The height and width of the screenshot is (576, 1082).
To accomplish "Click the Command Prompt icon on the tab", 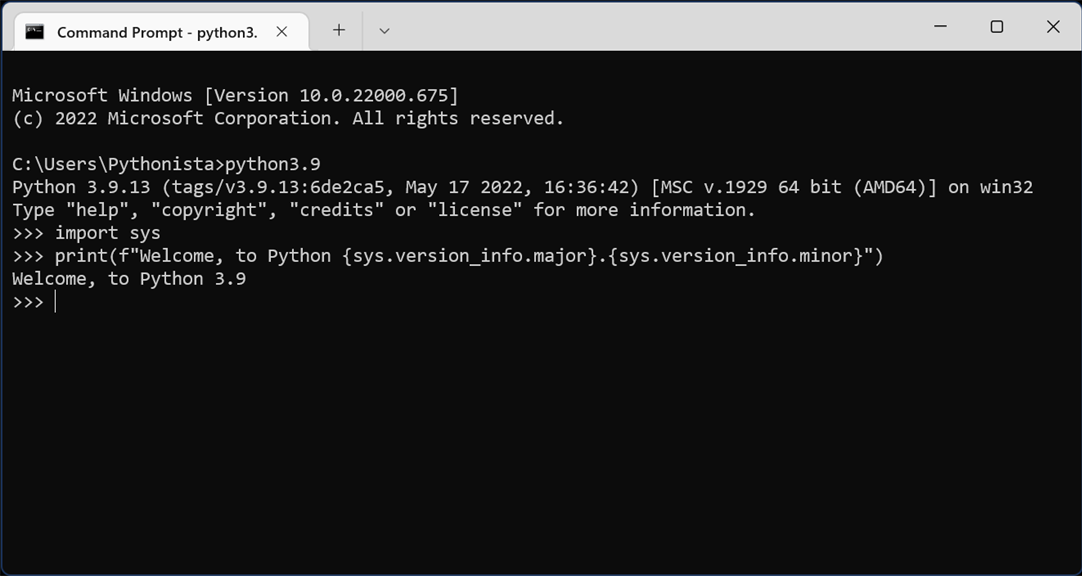I will (33, 31).
